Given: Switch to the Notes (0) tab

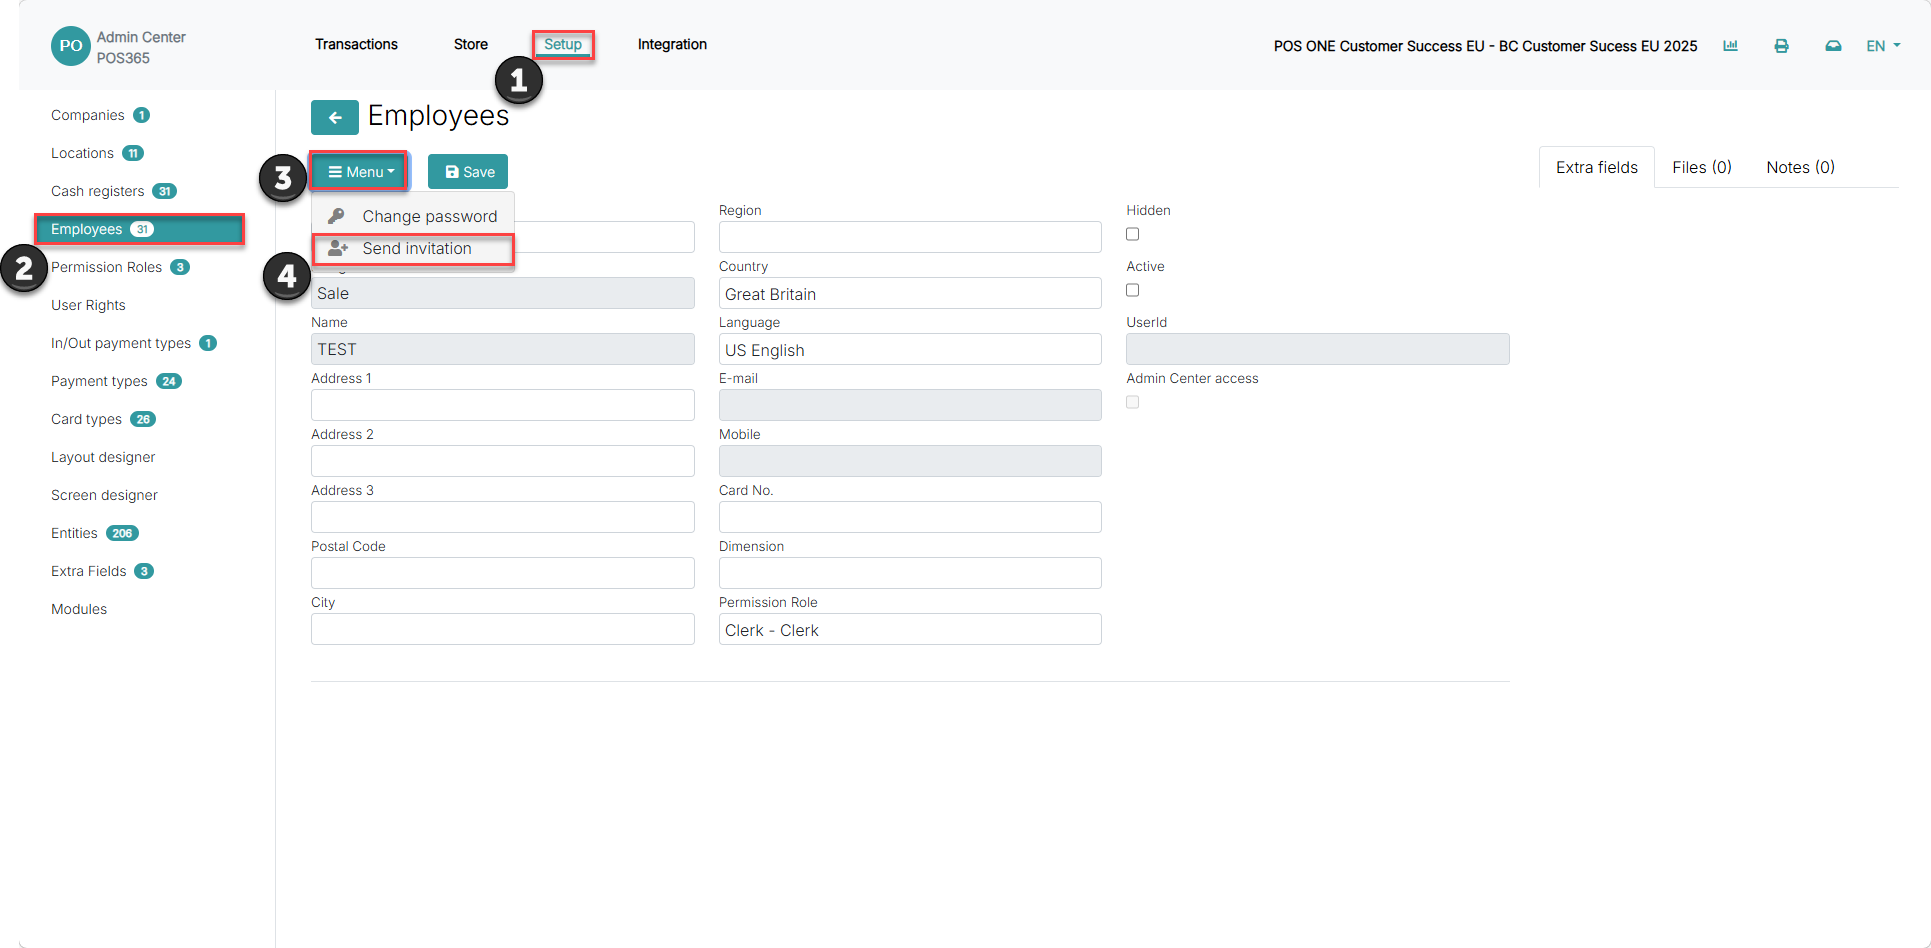Looking at the screenshot, I should click(1800, 167).
